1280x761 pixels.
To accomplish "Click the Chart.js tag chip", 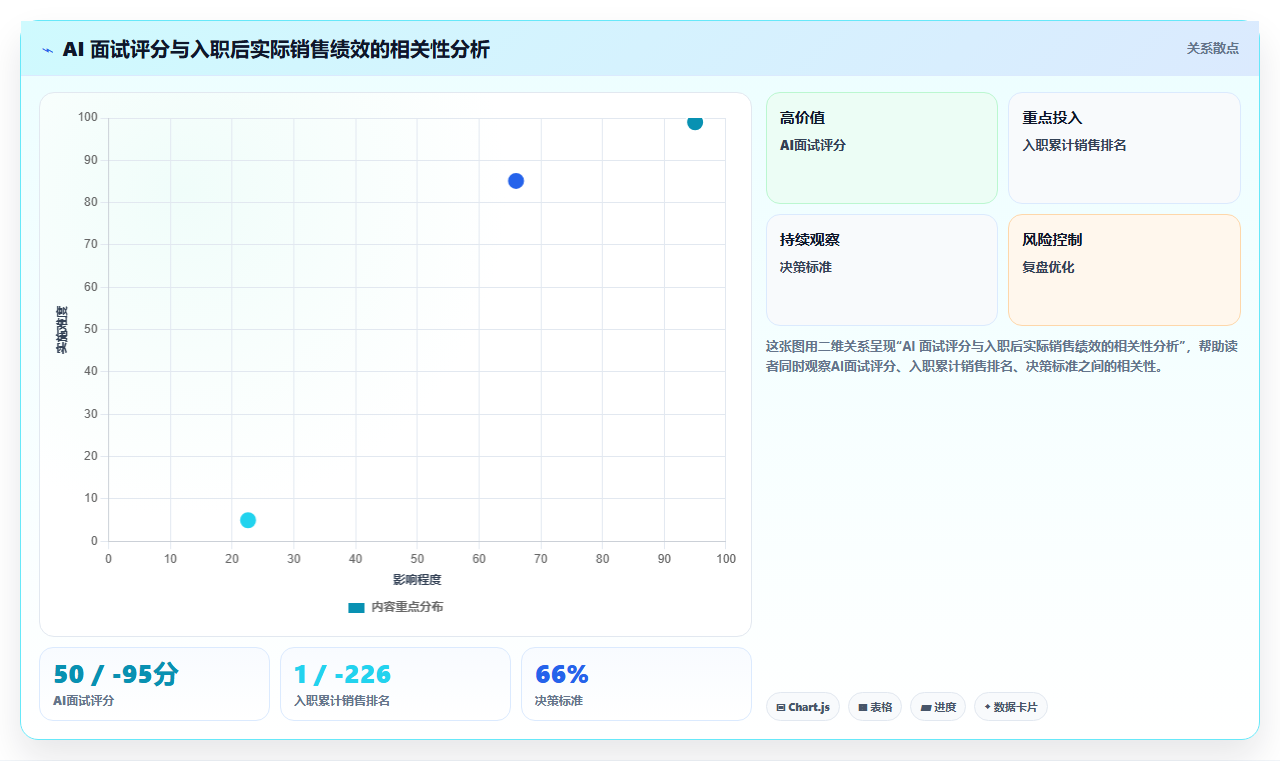I will point(803,707).
